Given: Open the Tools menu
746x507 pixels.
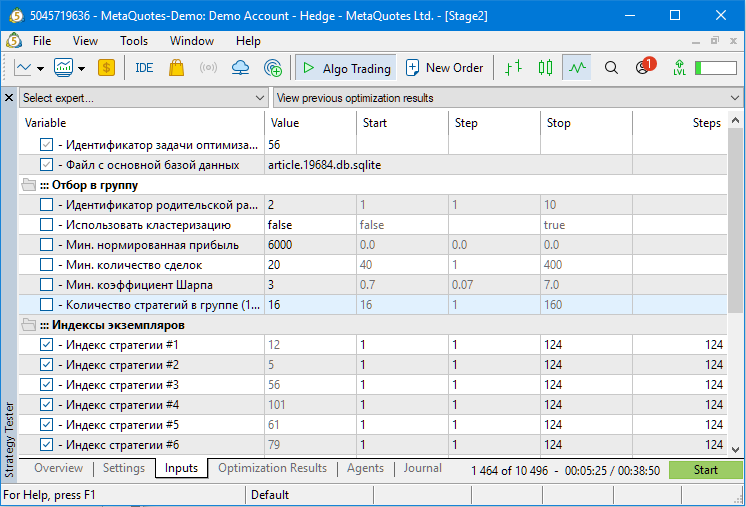Looking at the screenshot, I should click(x=134, y=41).
